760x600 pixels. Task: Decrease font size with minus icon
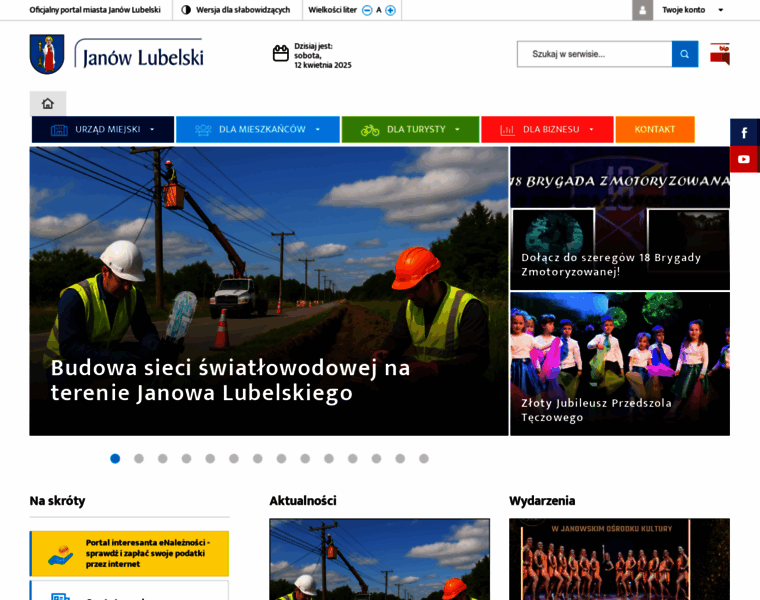point(367,10)
